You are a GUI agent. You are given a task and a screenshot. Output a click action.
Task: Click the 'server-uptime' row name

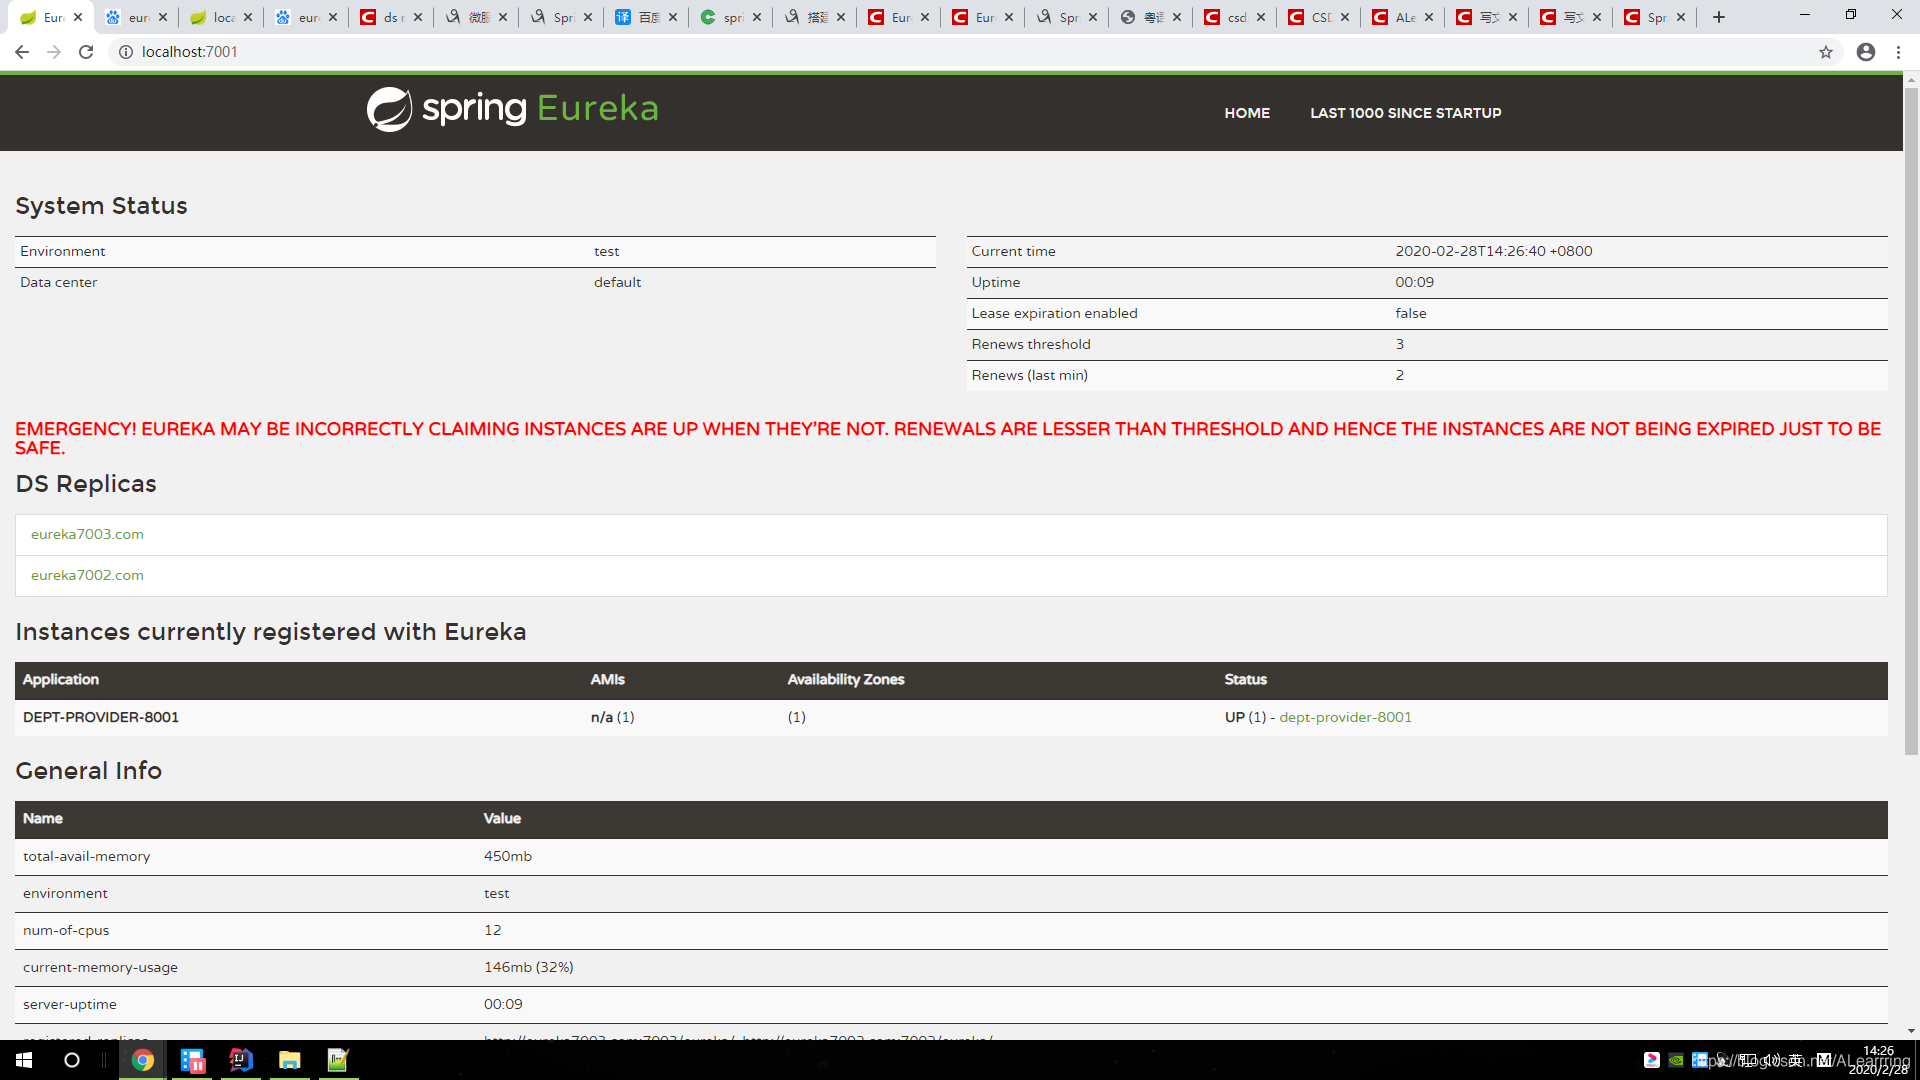coord(70,1004)
